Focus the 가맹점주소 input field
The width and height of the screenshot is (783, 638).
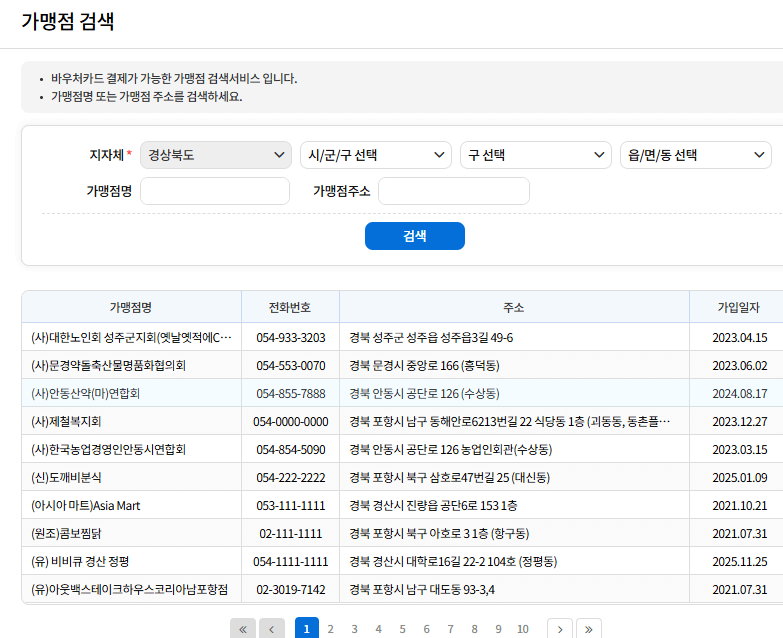454,191
